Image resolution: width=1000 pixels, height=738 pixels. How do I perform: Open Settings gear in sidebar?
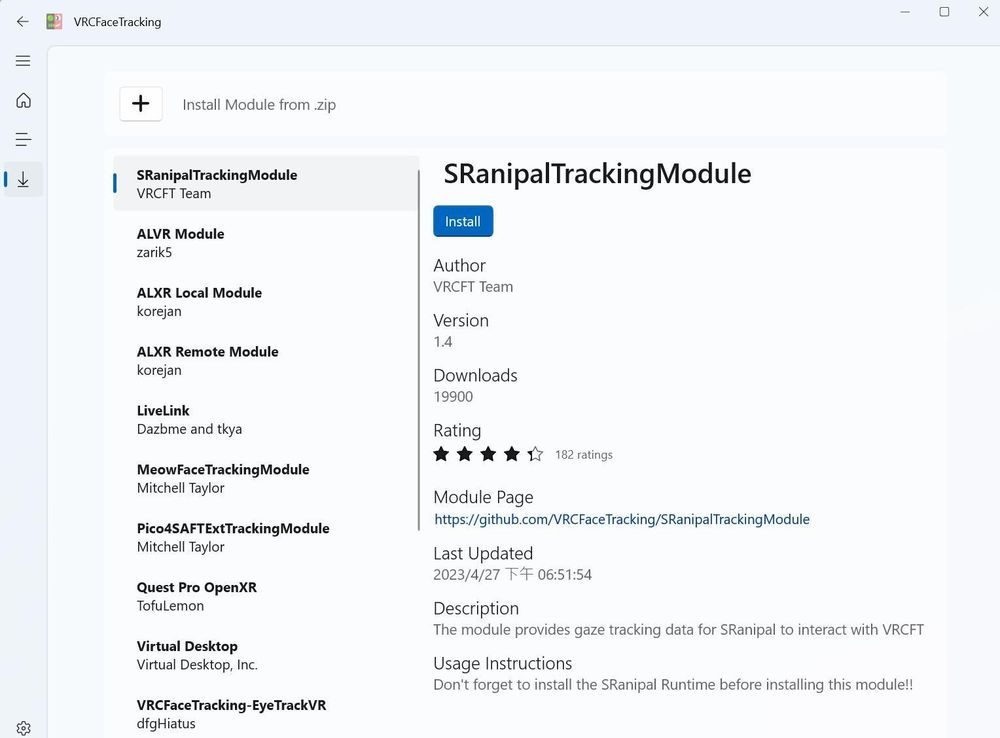tap(23, 728)
